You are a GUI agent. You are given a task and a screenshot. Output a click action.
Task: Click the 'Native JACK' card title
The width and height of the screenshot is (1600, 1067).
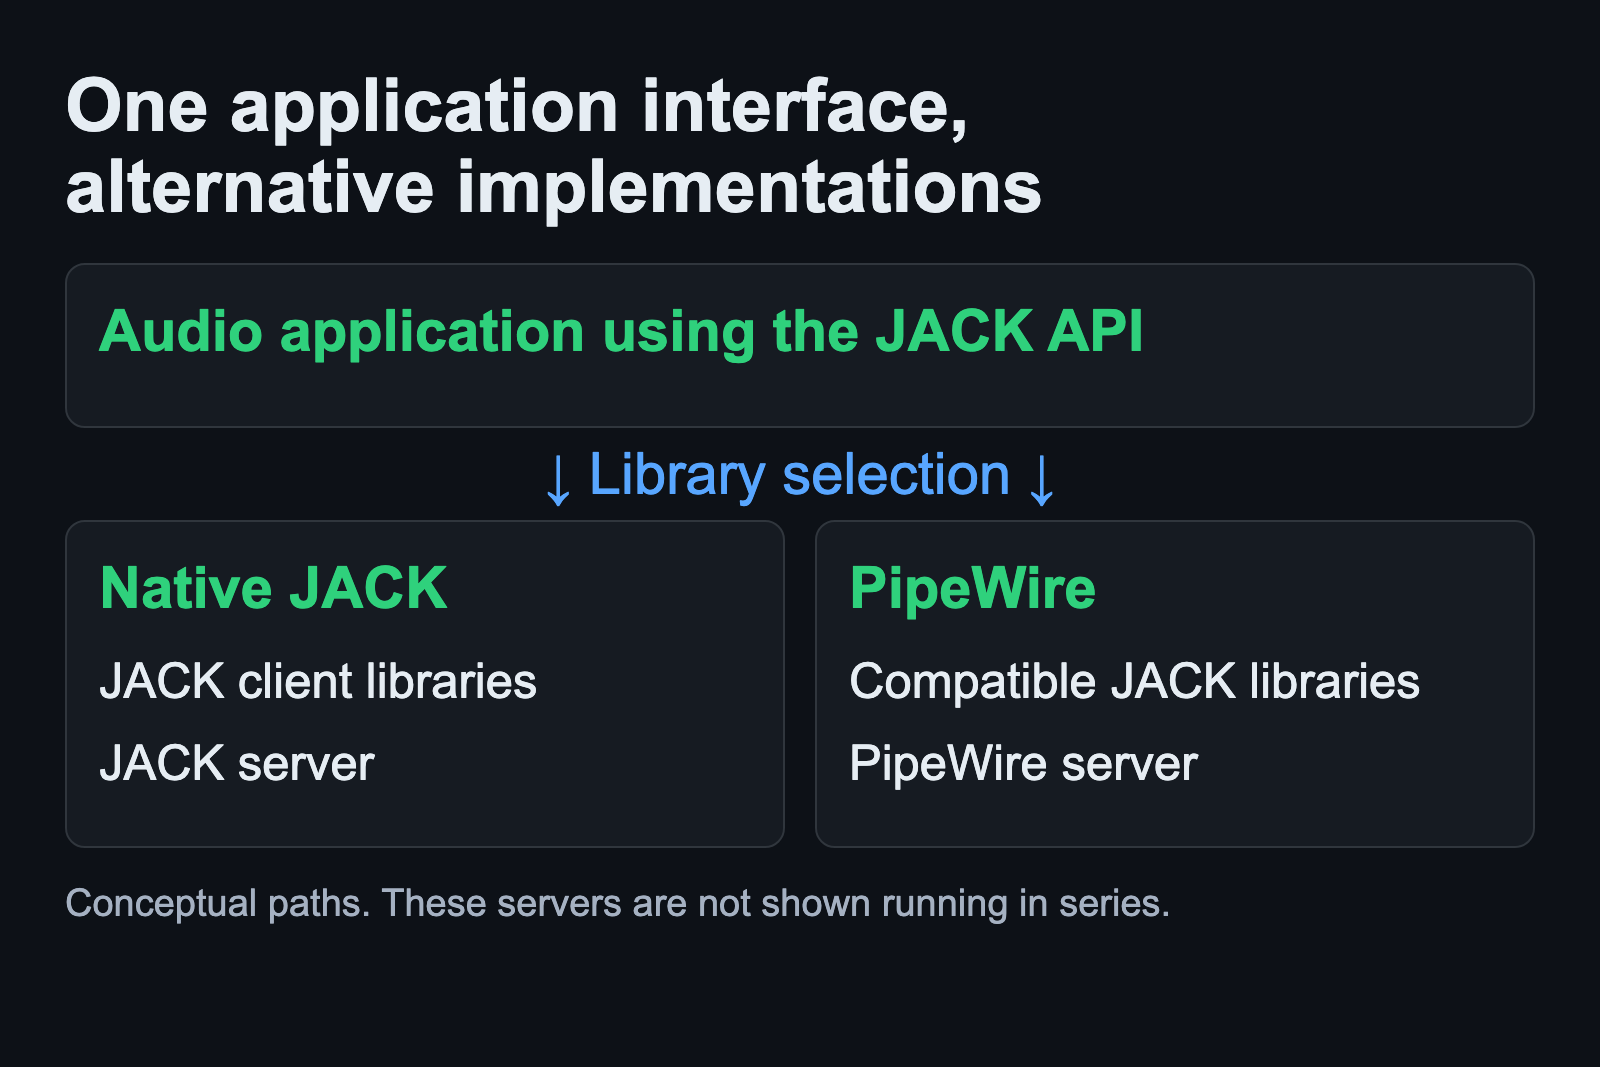click(273, 588)
